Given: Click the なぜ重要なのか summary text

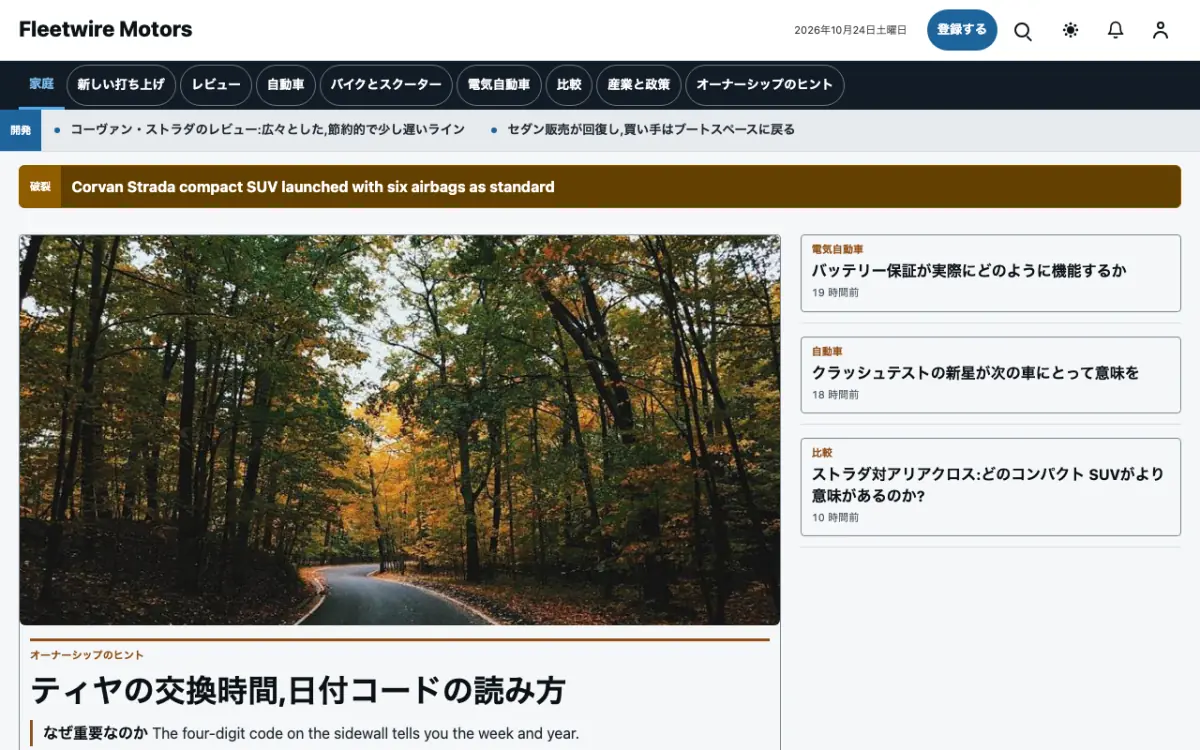Looking at the screenshot, I should pos(310,734).
